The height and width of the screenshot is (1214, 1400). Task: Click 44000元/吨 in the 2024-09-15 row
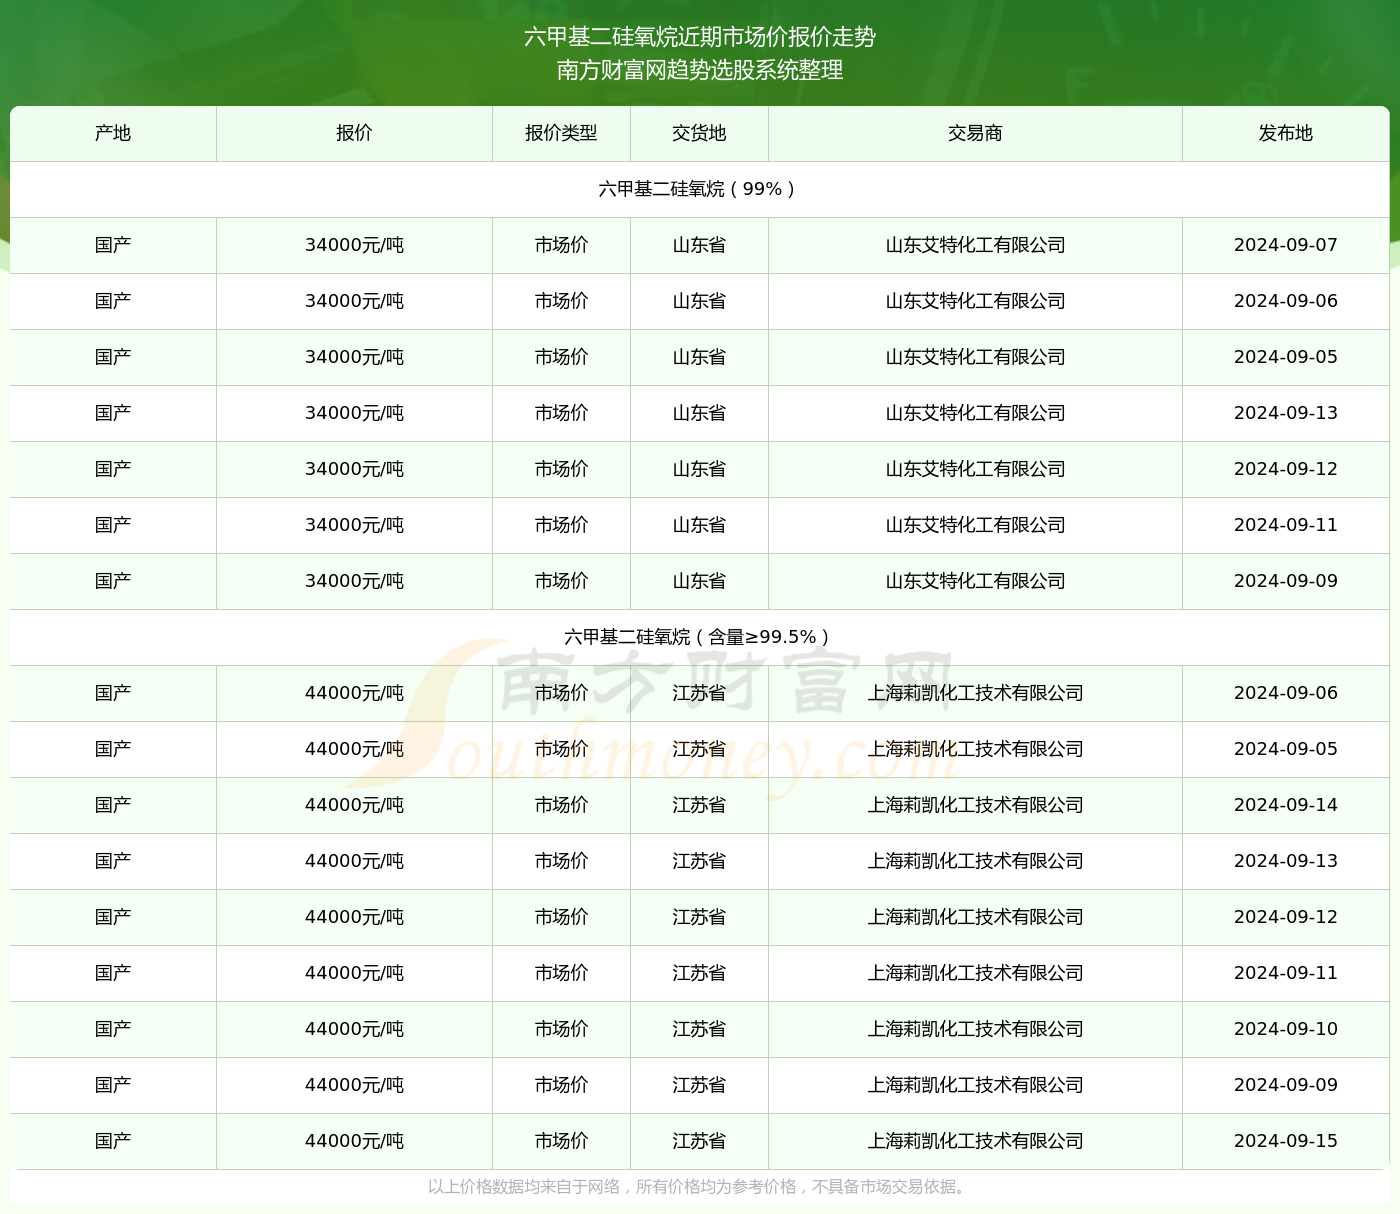354,1141
